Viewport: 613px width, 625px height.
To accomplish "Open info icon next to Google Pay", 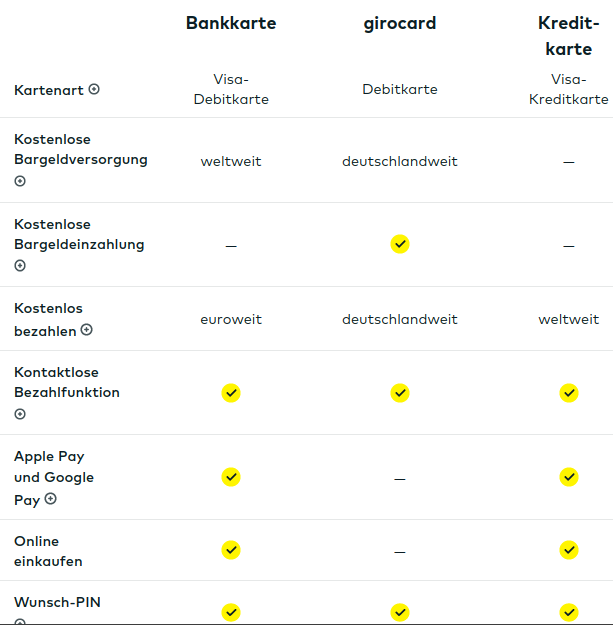I will click(51, 498).
